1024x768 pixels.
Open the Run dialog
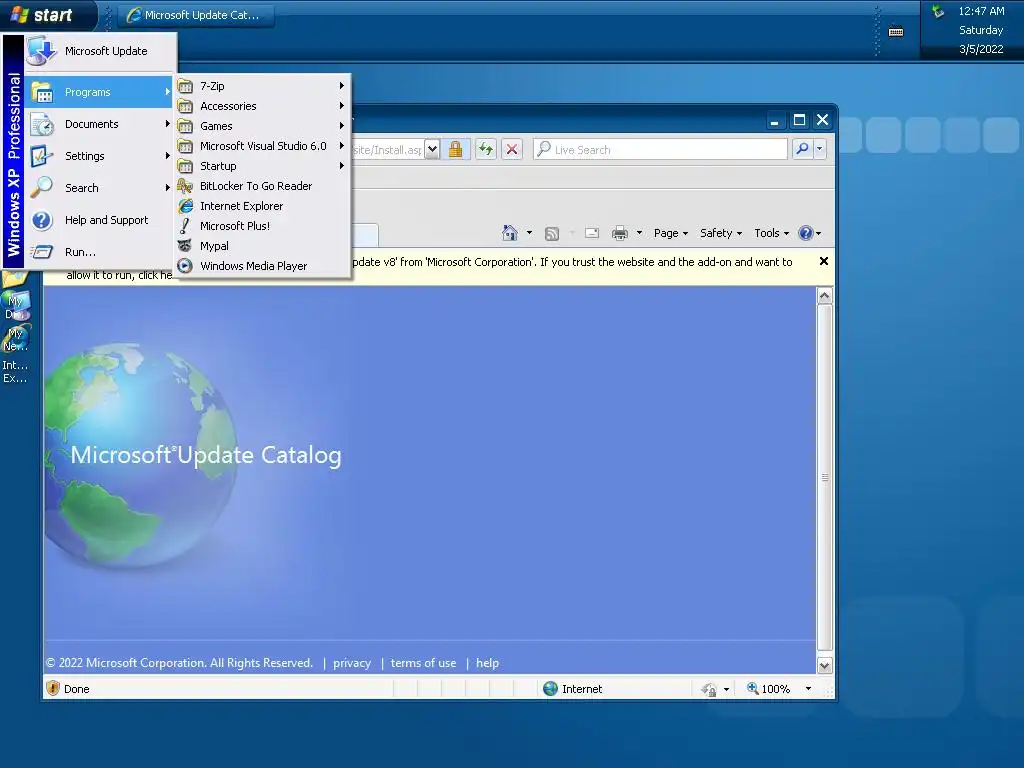click(101, 252)
